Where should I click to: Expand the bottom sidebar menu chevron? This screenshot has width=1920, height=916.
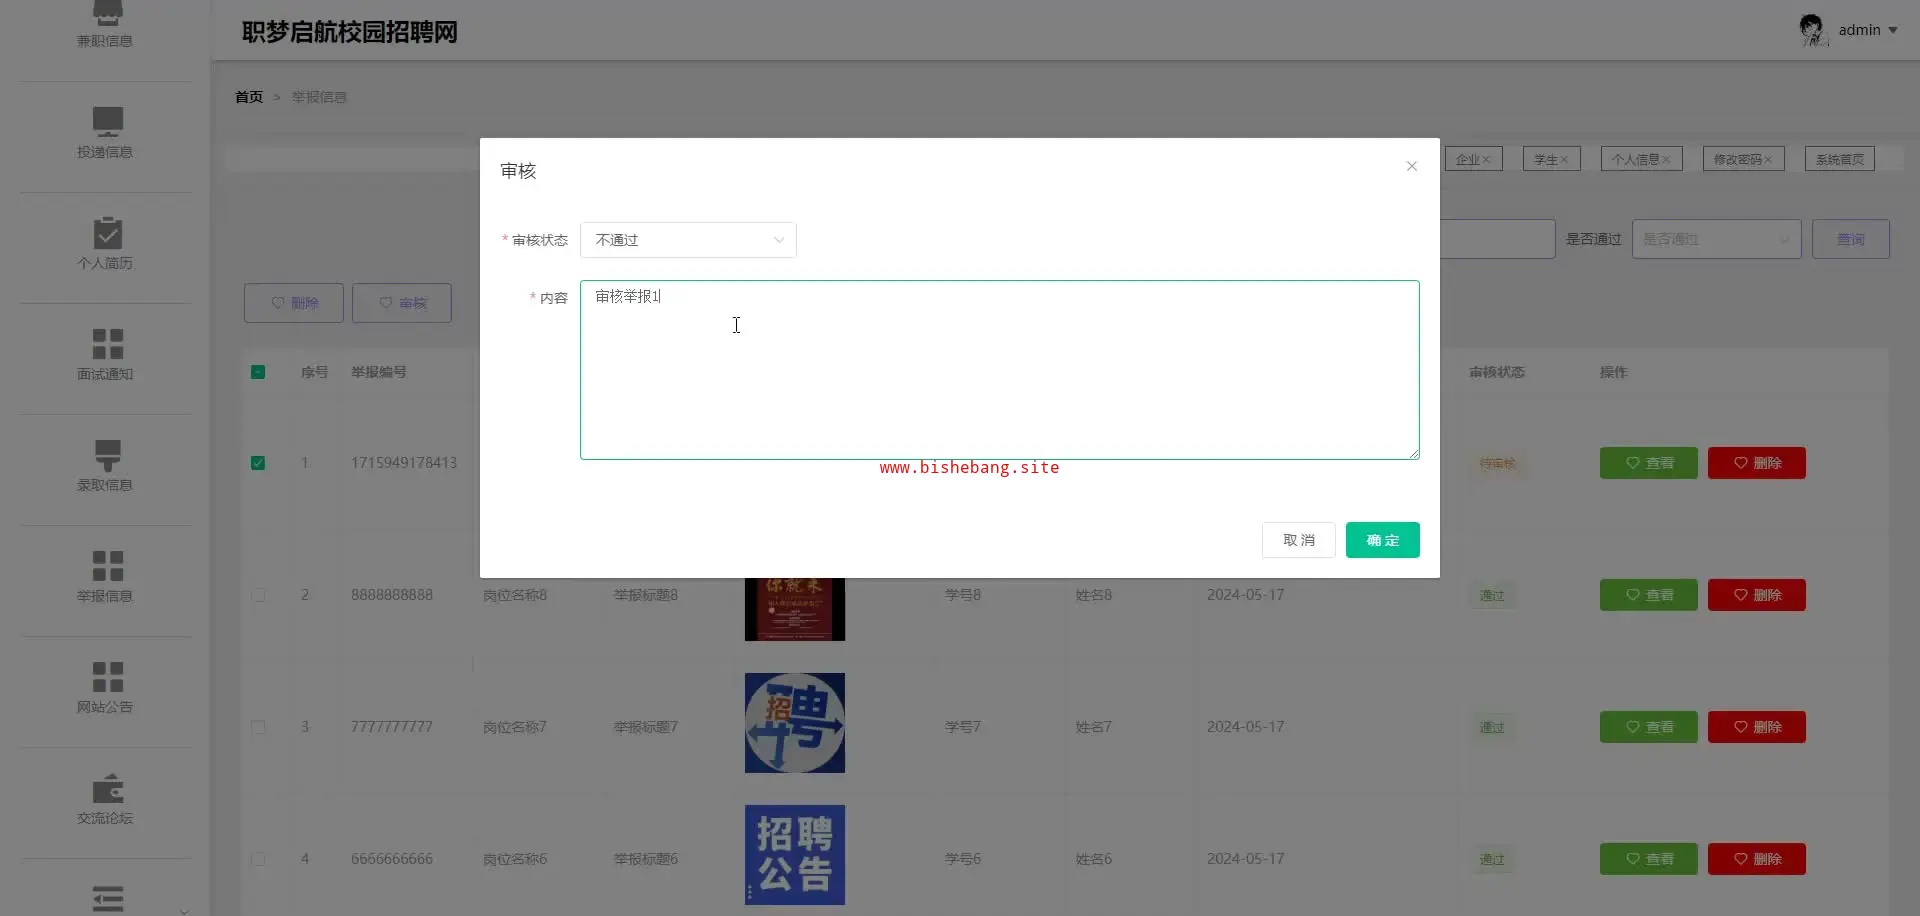click(x=184, y=910)
